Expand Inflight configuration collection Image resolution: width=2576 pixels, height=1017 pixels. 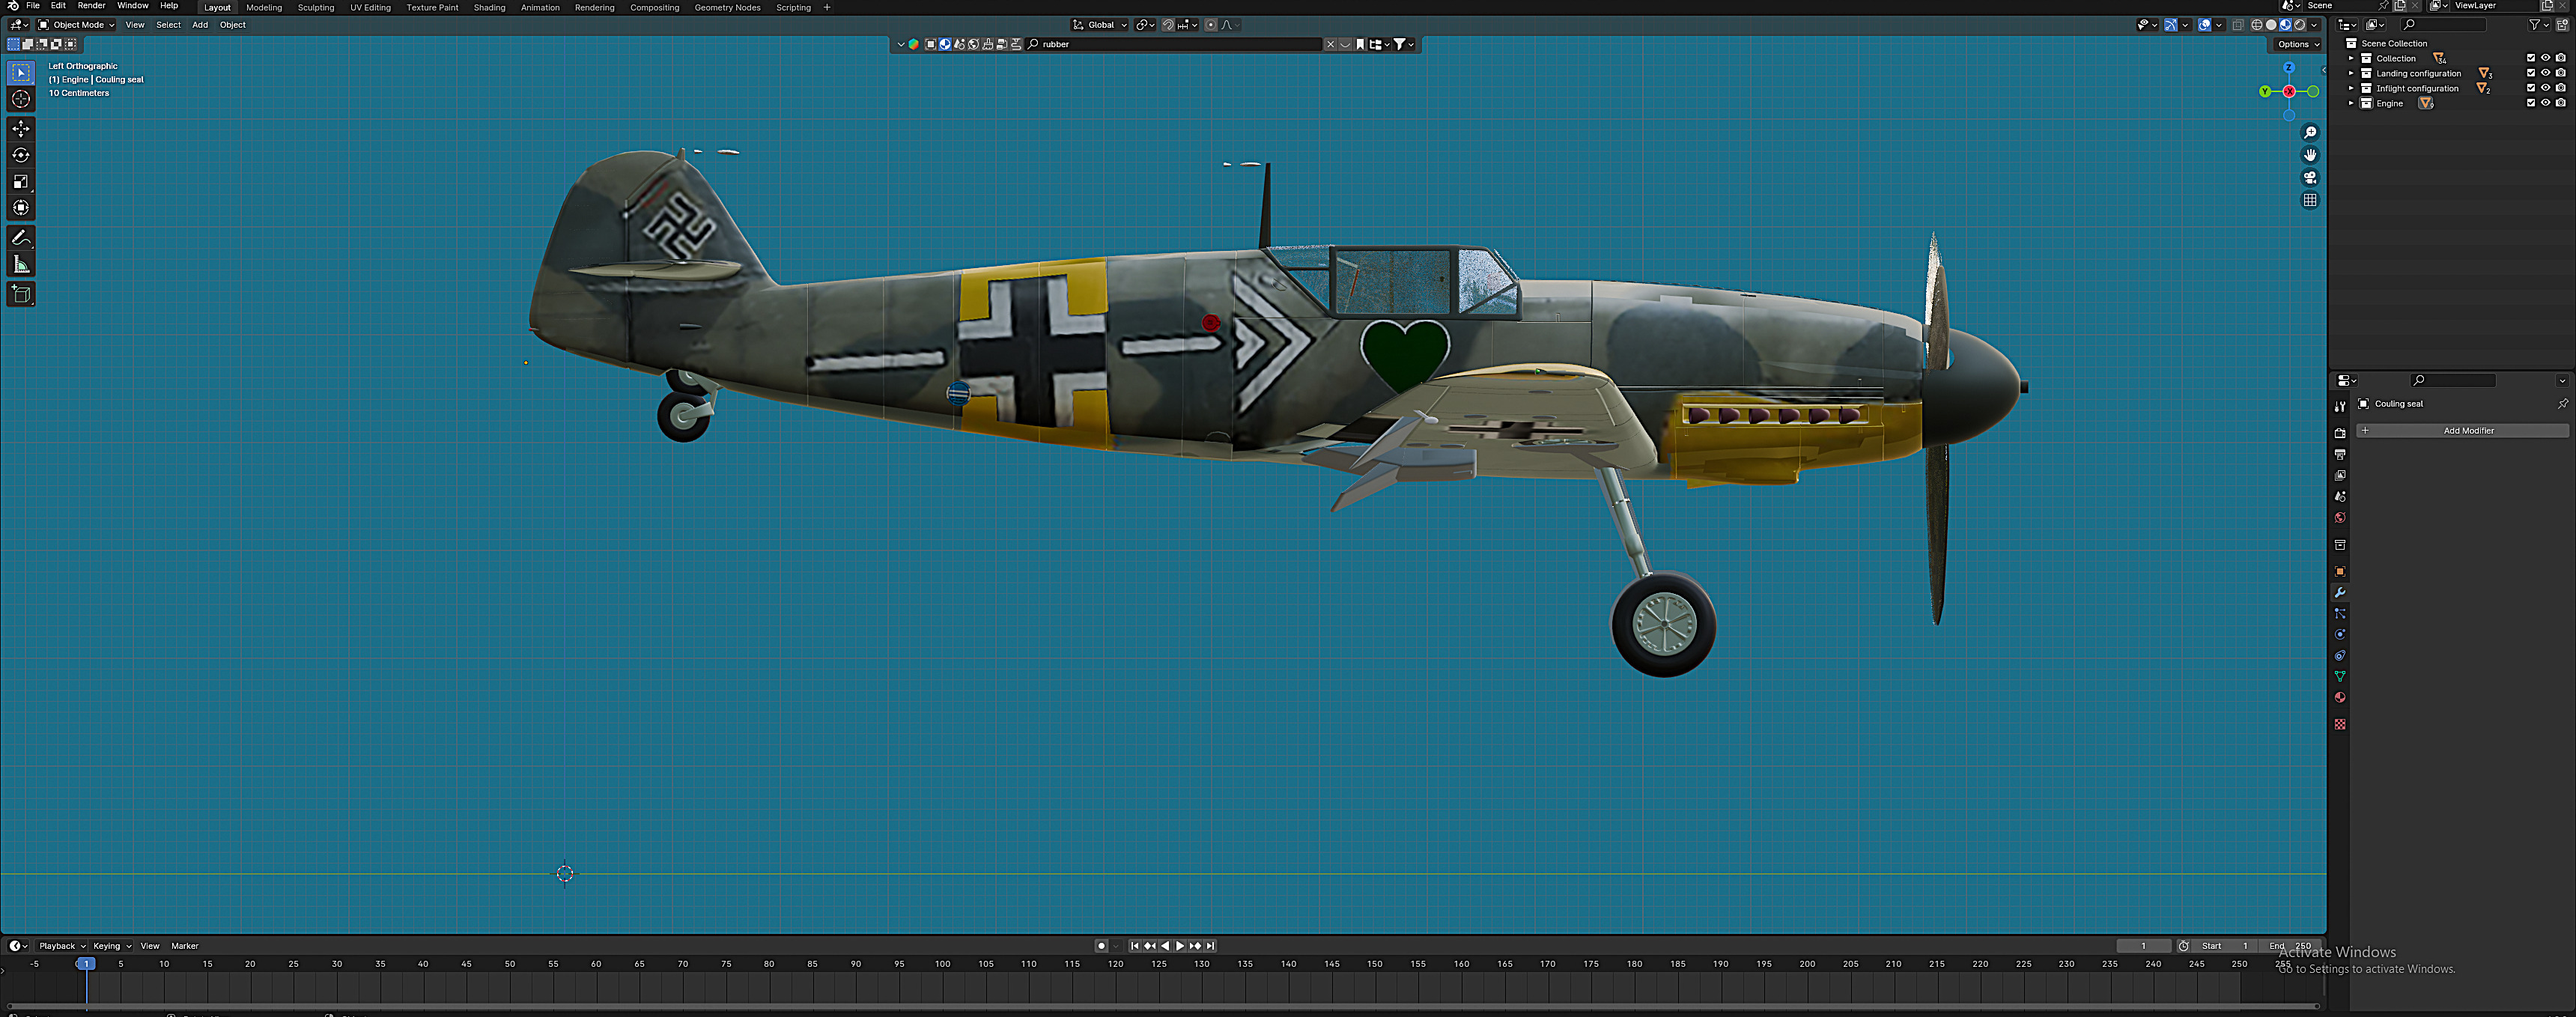point(2351,88)
